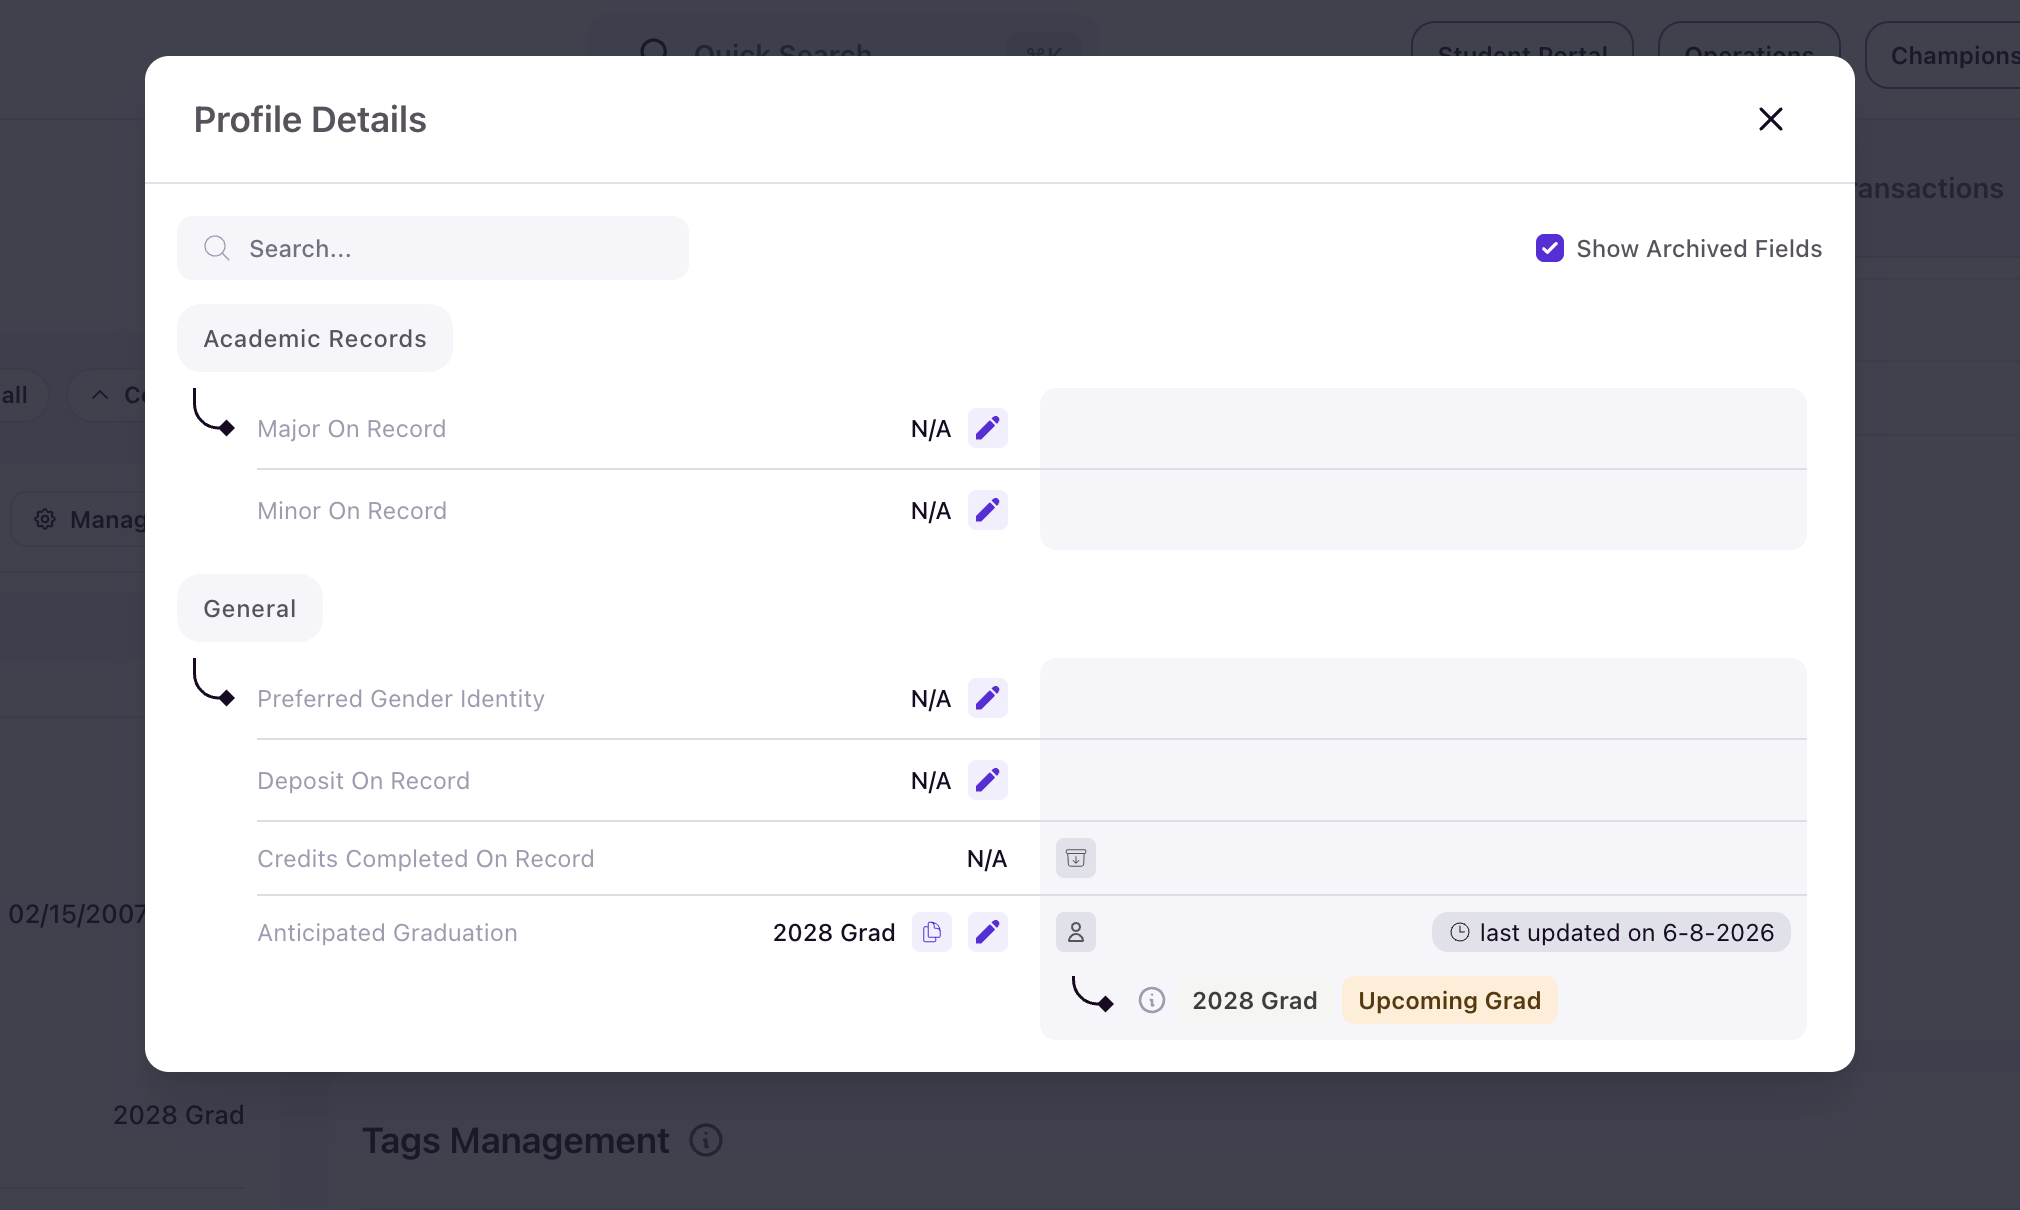Click the Search field in Profile Details
Image resolution: width=2020 pixels, height=1210 pixels.
pos(433,248)
